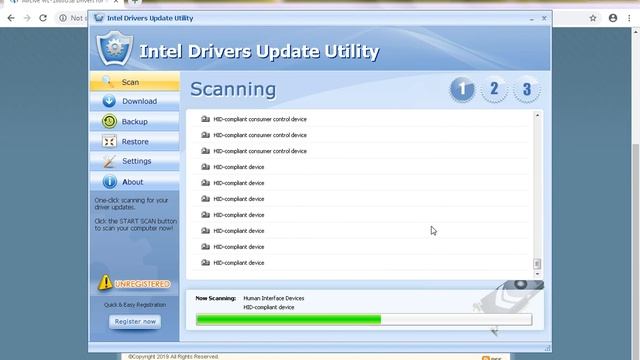Click the browser back button
Image resolution: width=640 pixels, height=360 pixels.
tap(11, 18)
